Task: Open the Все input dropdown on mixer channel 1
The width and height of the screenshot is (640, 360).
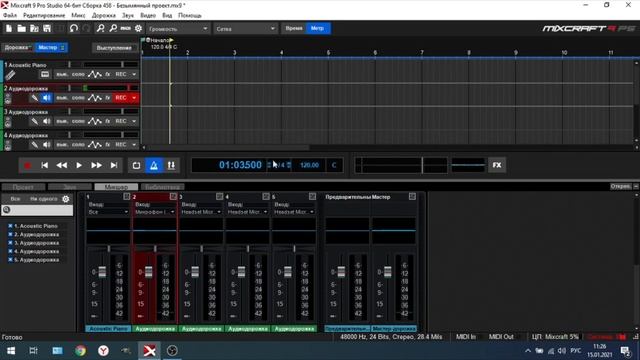Action: coord(108,212)
